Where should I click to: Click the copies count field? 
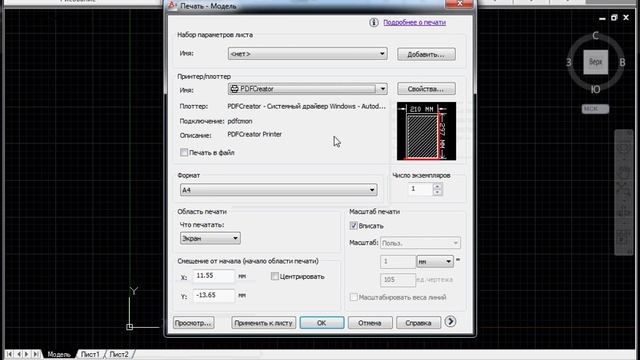[x=420, y=189]
